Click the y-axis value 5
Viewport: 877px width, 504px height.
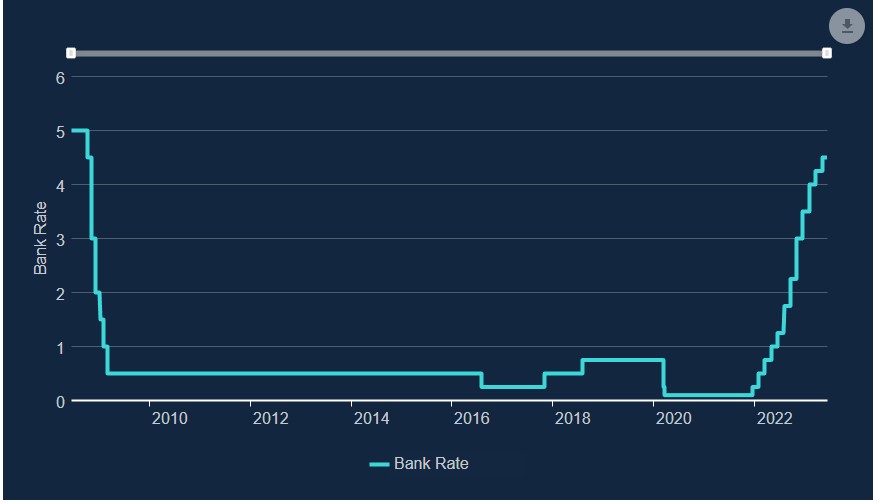(60, 132)
